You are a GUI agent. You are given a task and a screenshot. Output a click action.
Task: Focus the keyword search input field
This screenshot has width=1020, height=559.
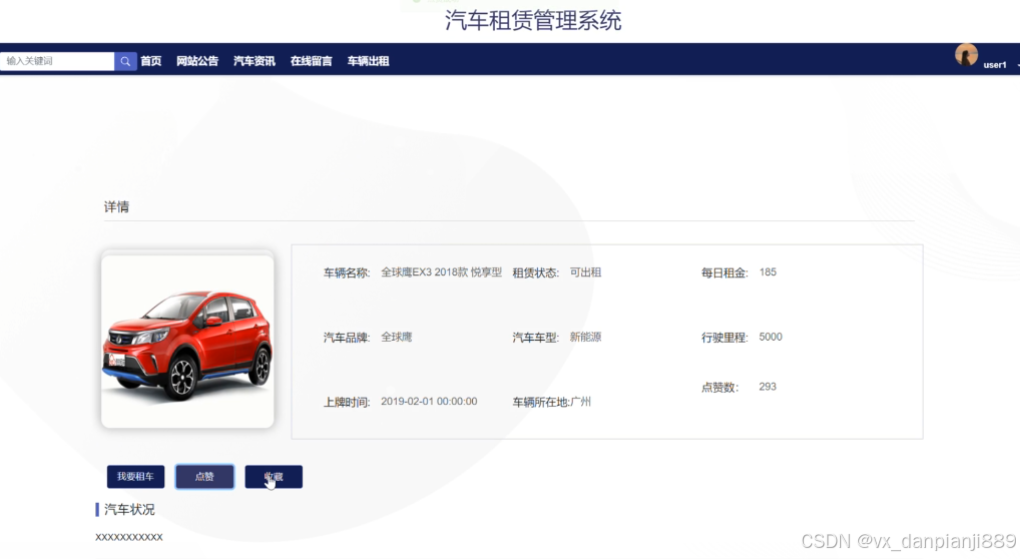[x=57, y=61]
